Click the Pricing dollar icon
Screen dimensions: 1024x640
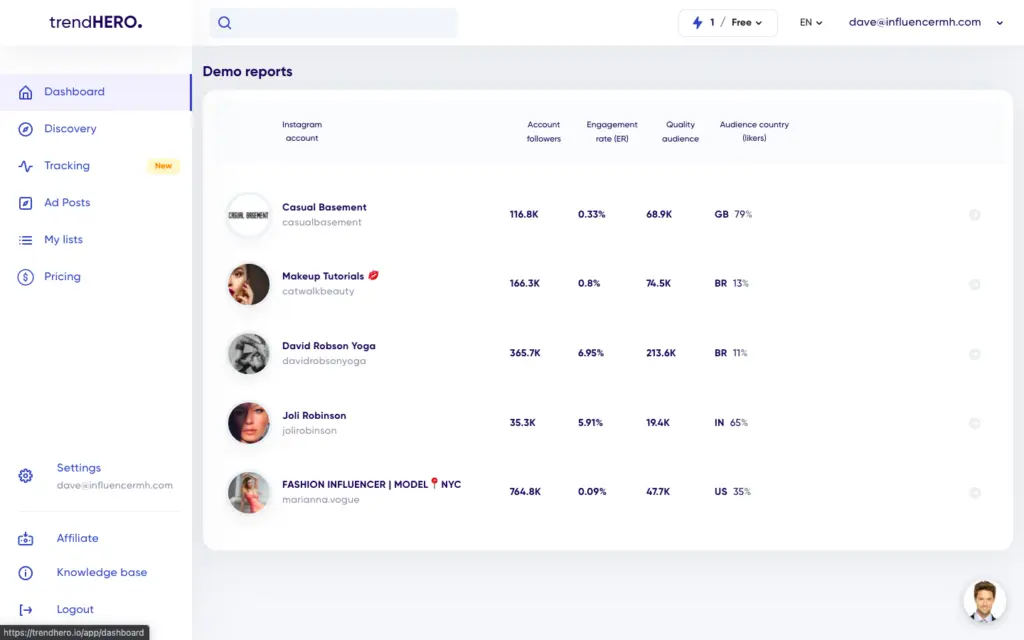point(26,277)
